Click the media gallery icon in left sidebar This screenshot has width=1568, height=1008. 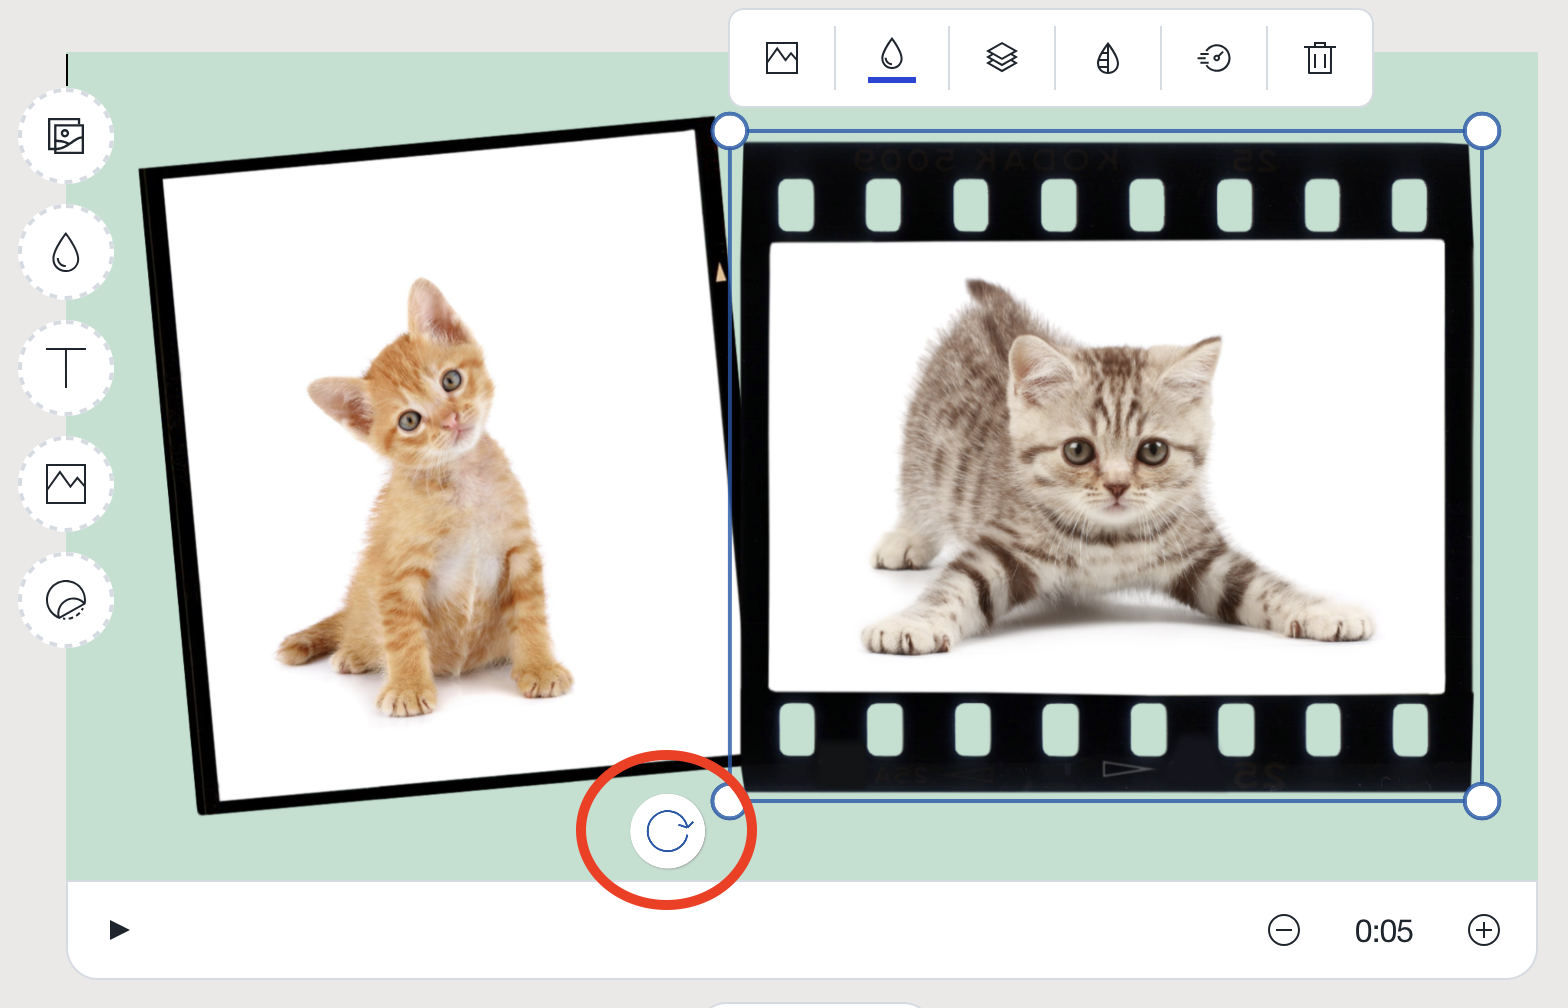tap(66, 136)
